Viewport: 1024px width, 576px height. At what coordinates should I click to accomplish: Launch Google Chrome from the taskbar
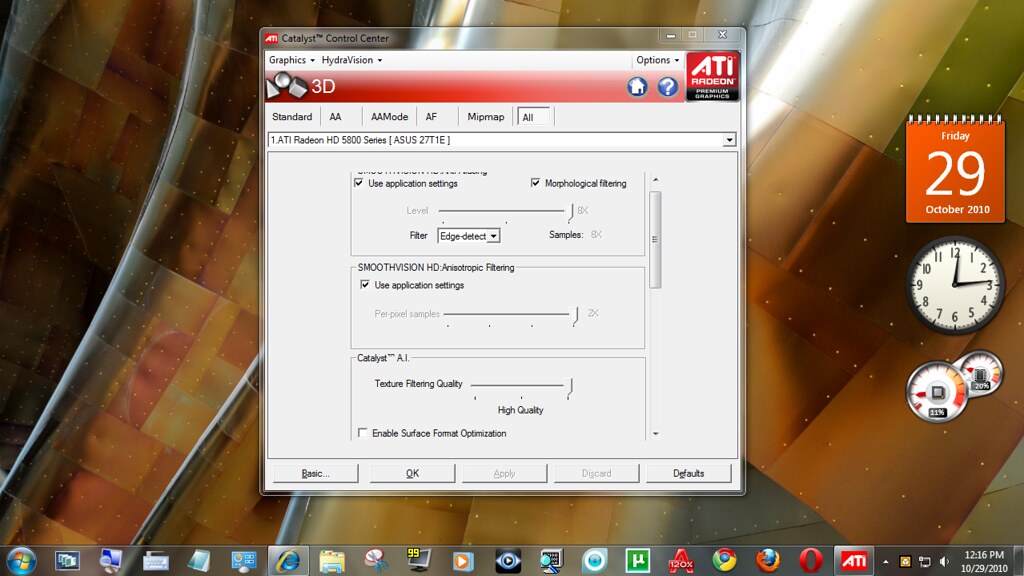click(724, 561)
